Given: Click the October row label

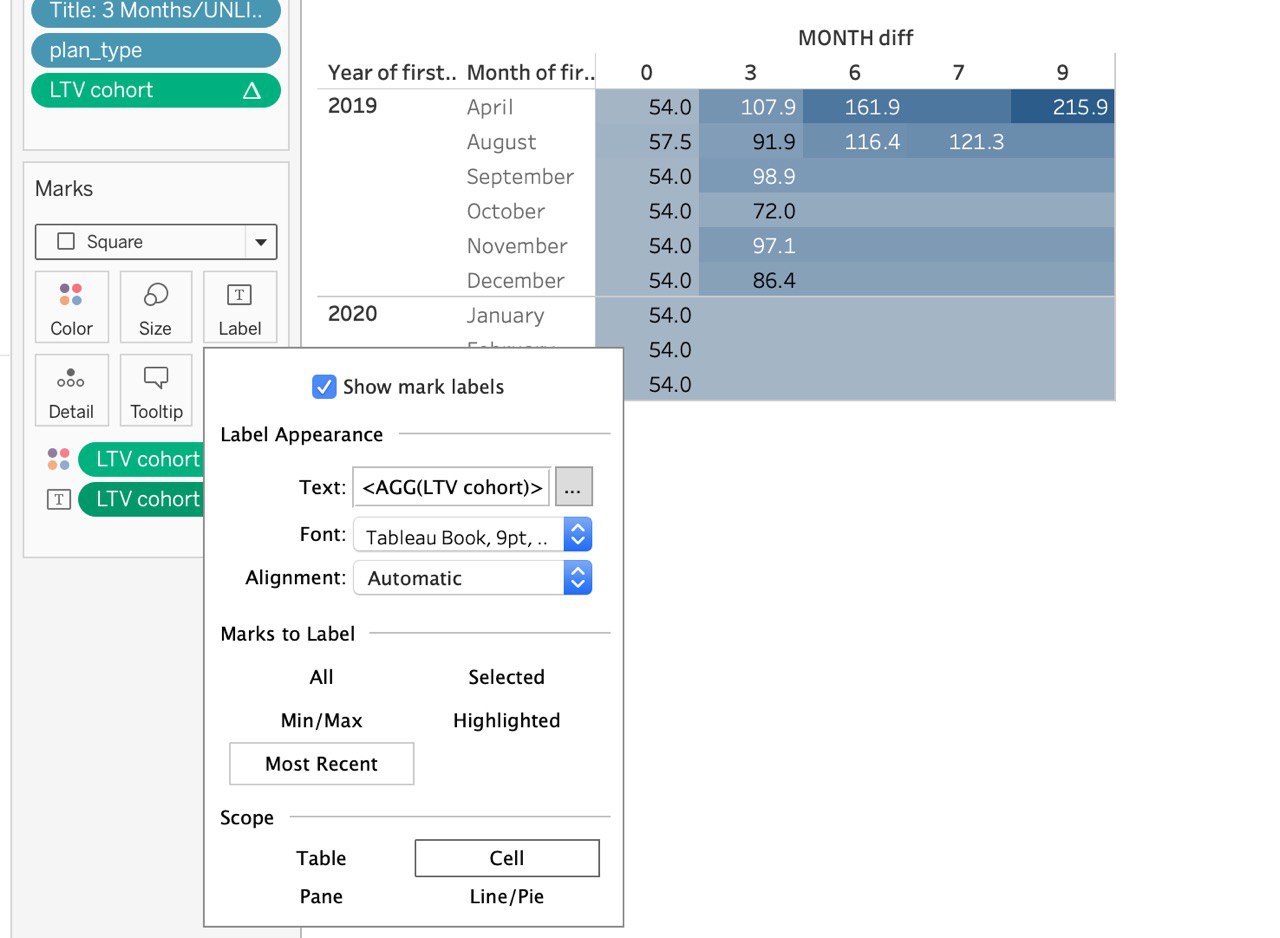Looking at the screenshot, I should point(506,211).
